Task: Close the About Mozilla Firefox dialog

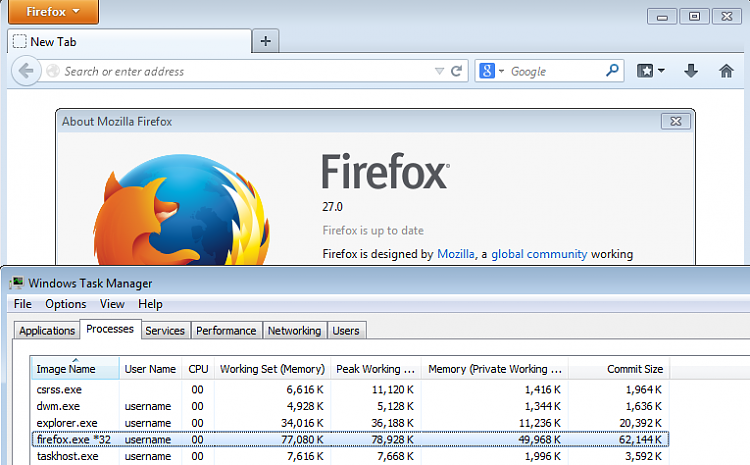Action: 675,122
